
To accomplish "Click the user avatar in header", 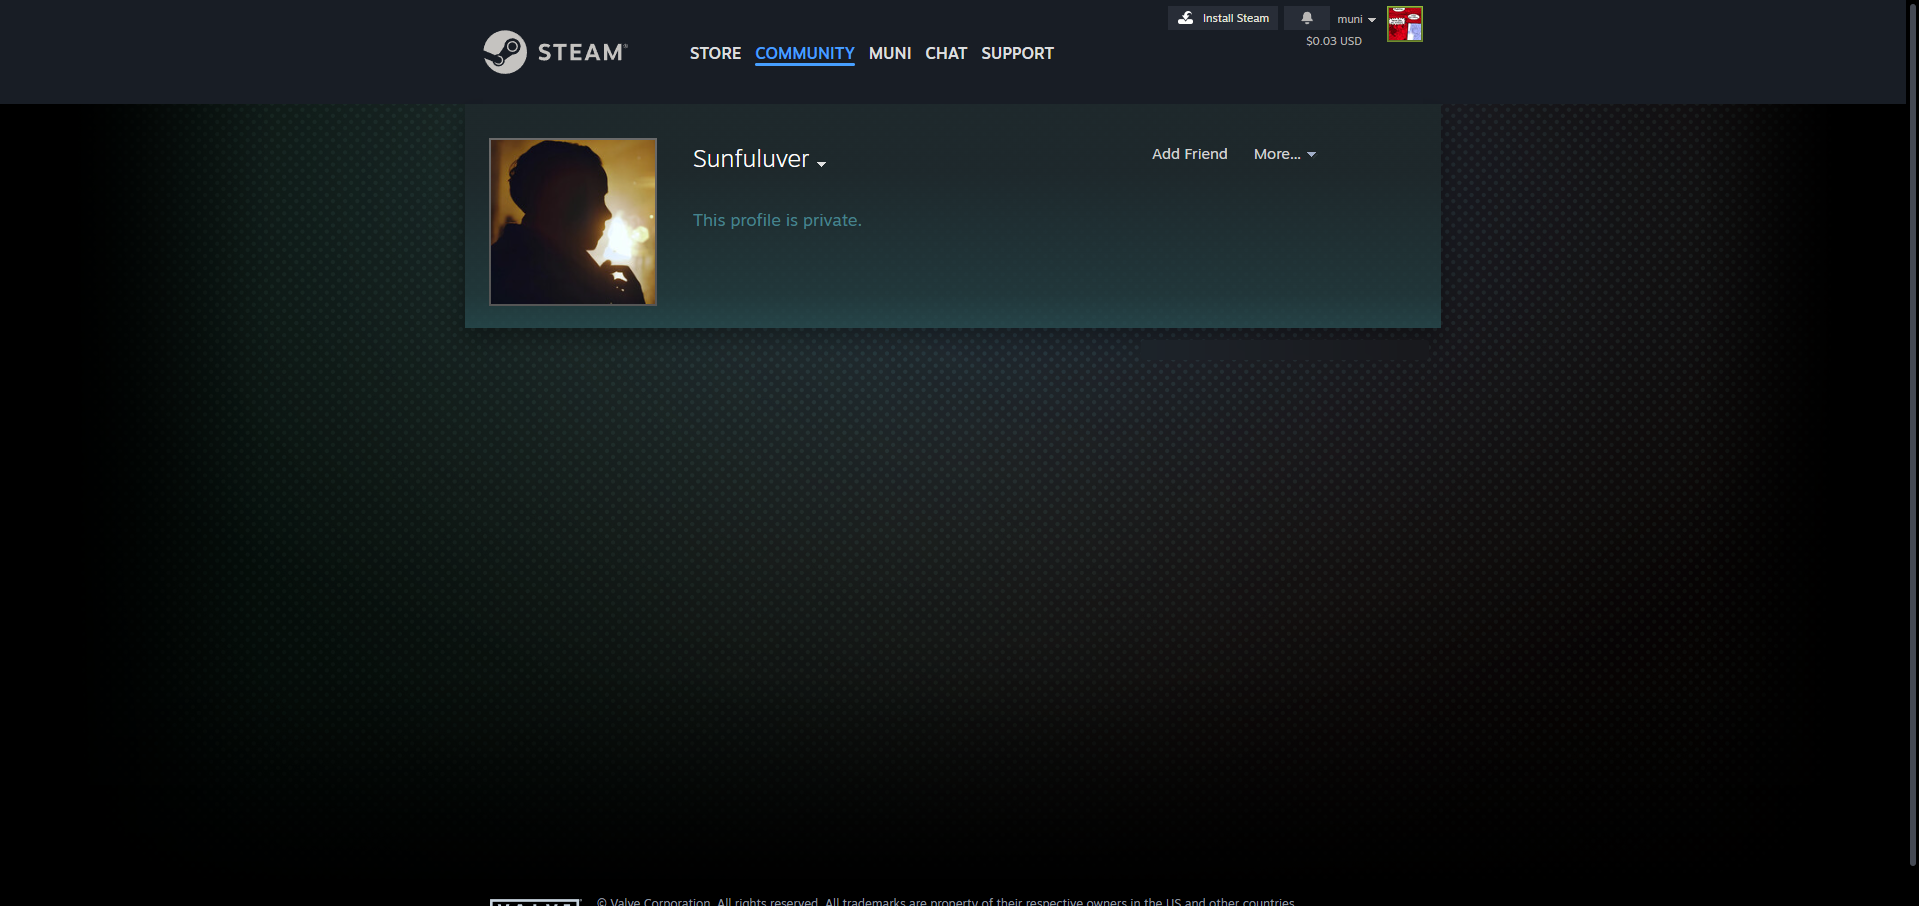I will coord(1405,24).
